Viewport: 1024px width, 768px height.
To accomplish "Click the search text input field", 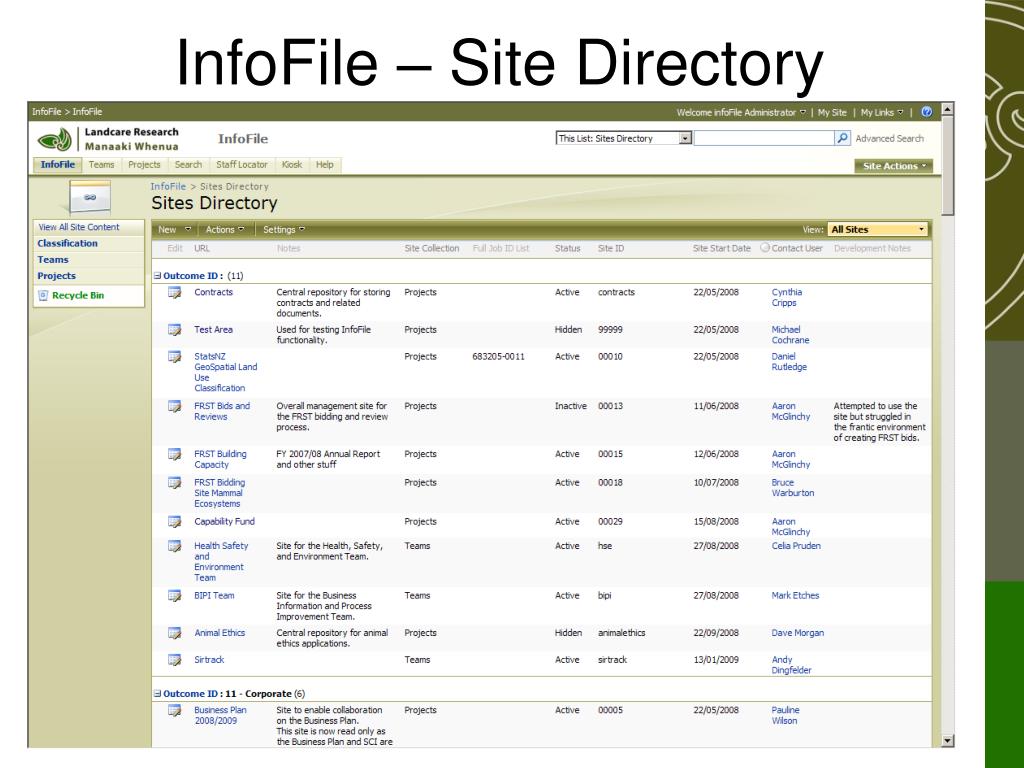I will (x=764, y=138).
